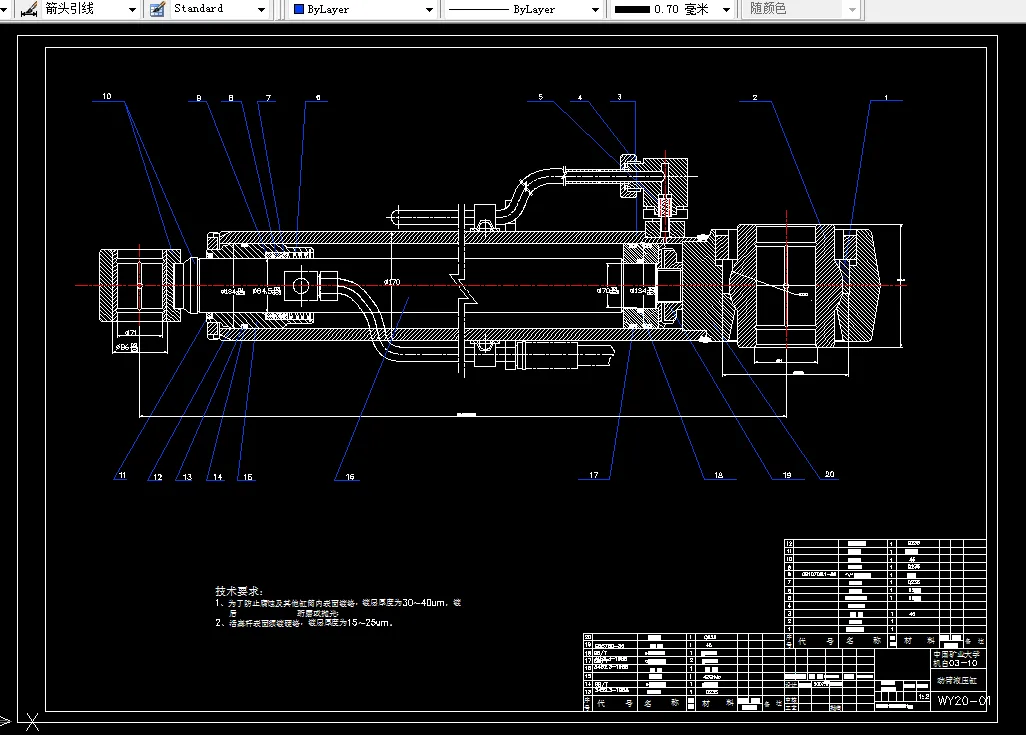This screenshot has height=735, width=1026.
Task: Click the table style icon
Action: coord(157,9)
